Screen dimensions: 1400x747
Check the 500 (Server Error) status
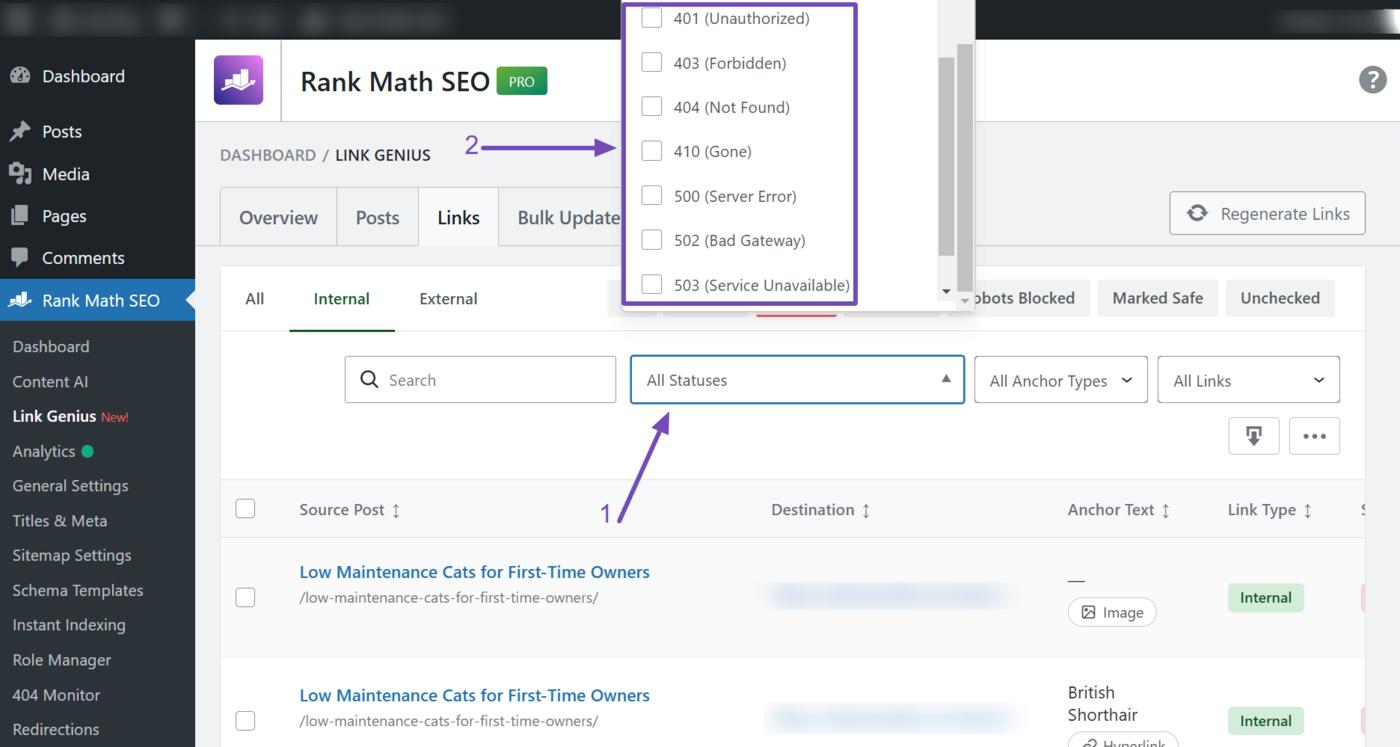[652, 196]
